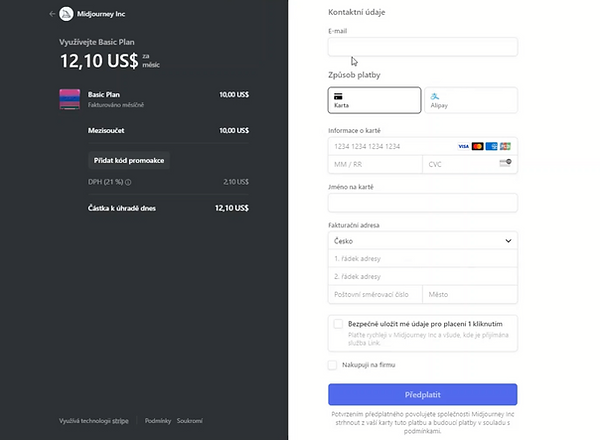Check the Nakupuji na firmu box
This screenshot has width=600, height=440.
click(333, 365)
